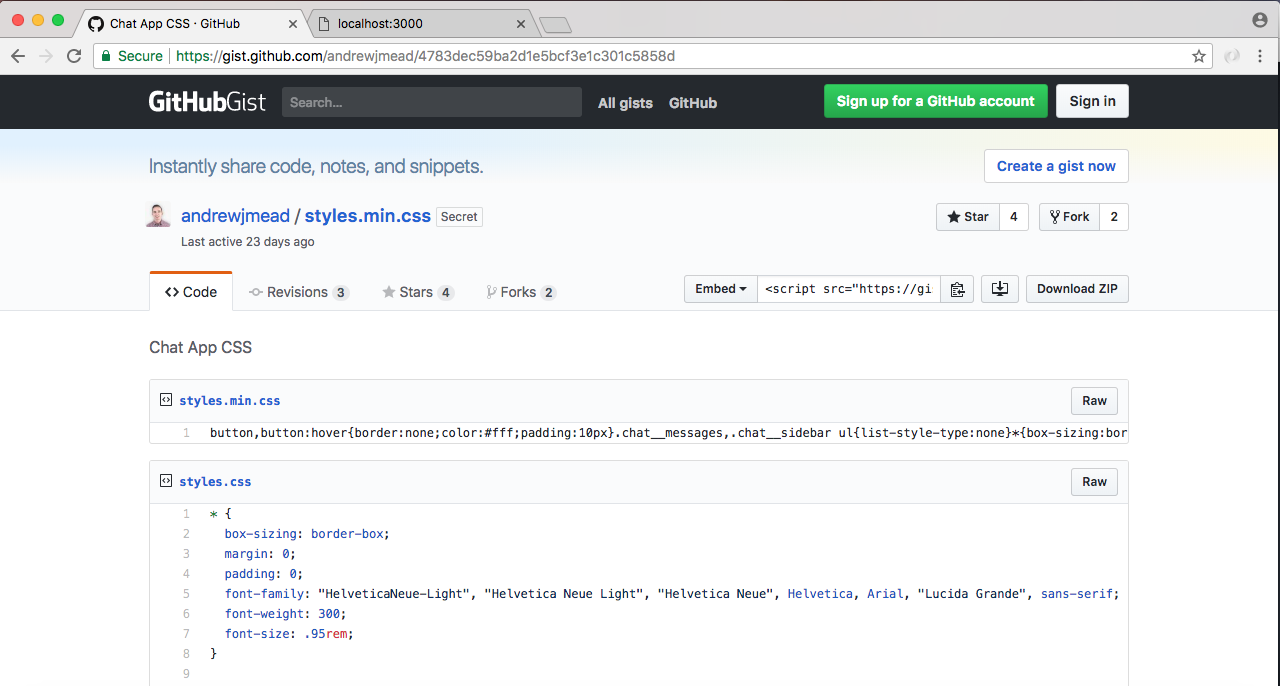Click code file icon beside styles.min.css header
Screen dimensions: 1280x686
click(166, 400)
